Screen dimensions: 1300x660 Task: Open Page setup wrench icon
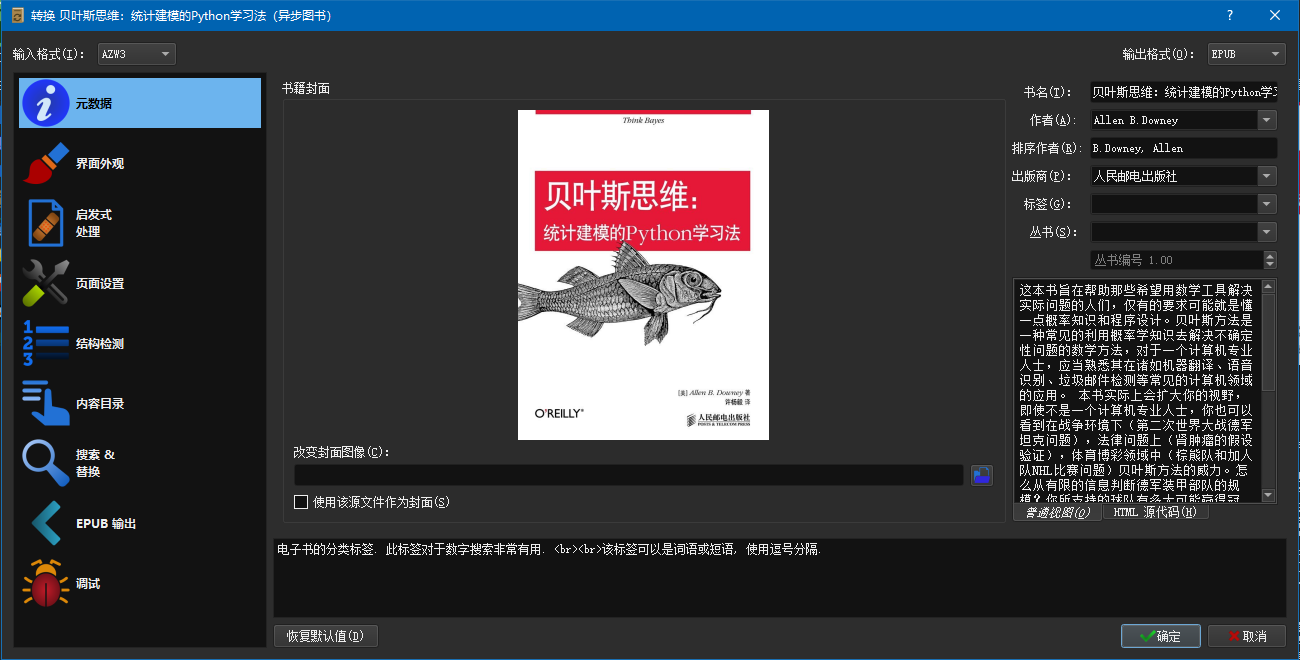pyautogui.click(x=45, y=284)
